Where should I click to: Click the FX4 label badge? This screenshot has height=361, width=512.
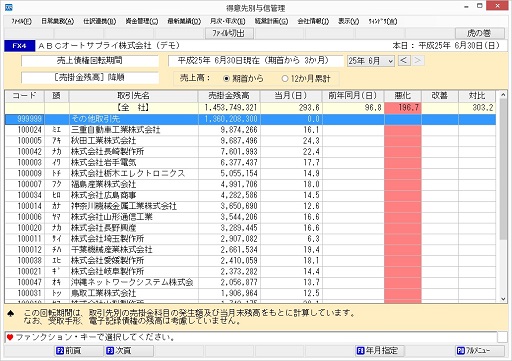[x=19, y=46]
